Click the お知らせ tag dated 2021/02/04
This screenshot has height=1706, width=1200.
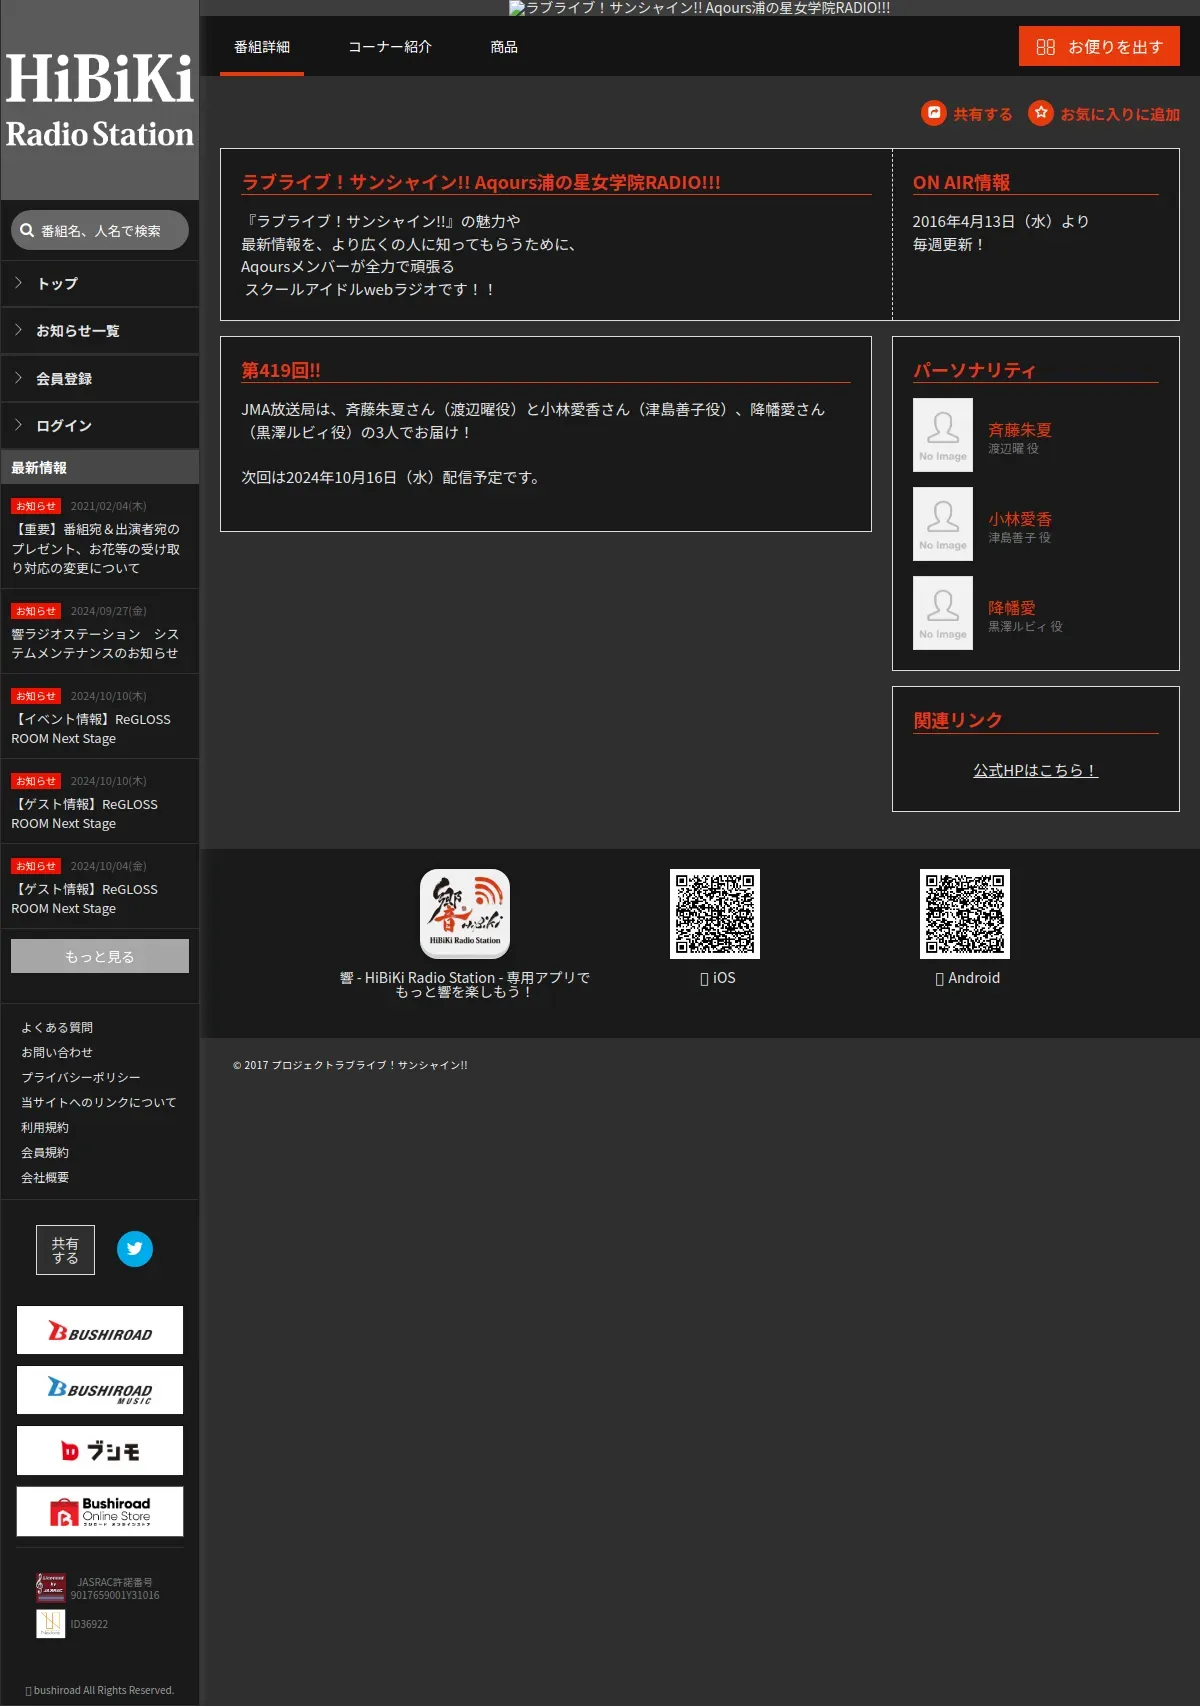point(36,506)
